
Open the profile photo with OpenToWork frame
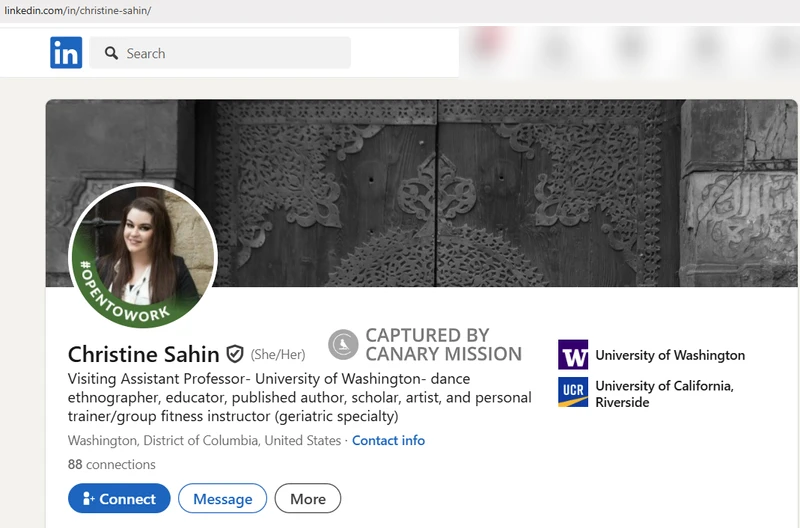tap(143, 255)
